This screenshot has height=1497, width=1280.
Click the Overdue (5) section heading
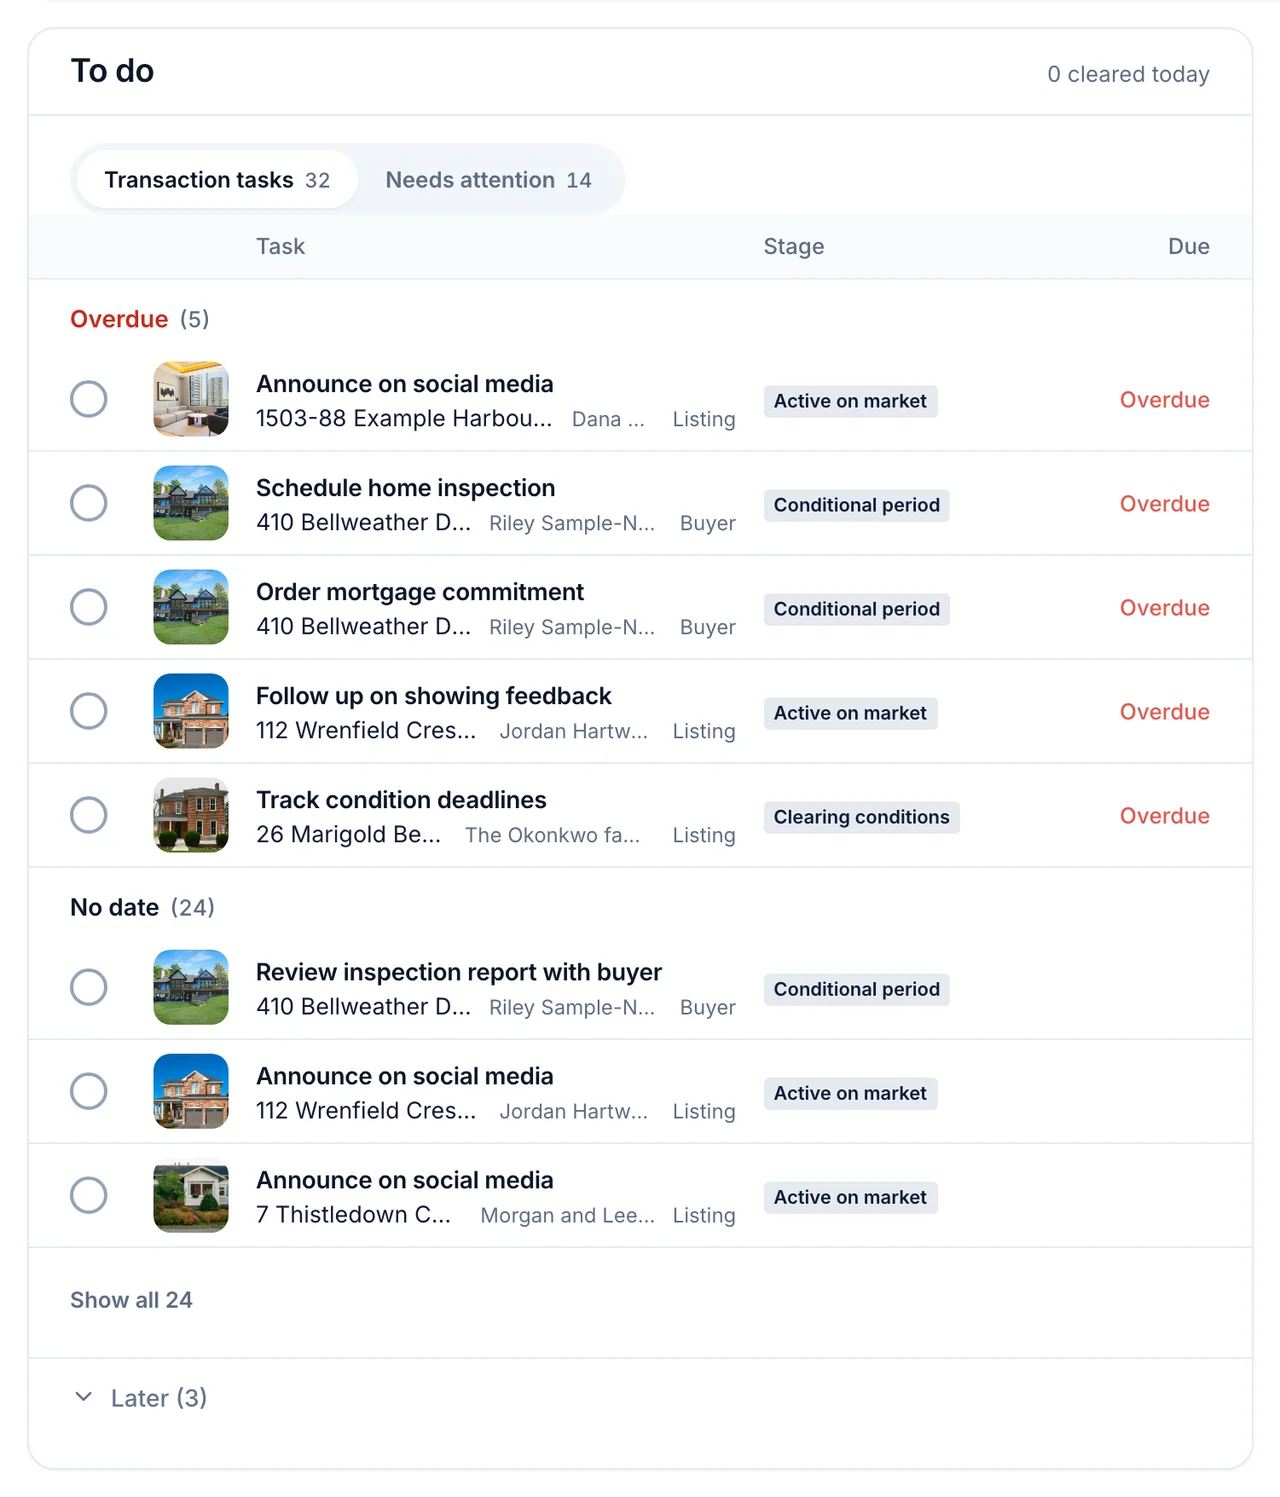(140, 319)
